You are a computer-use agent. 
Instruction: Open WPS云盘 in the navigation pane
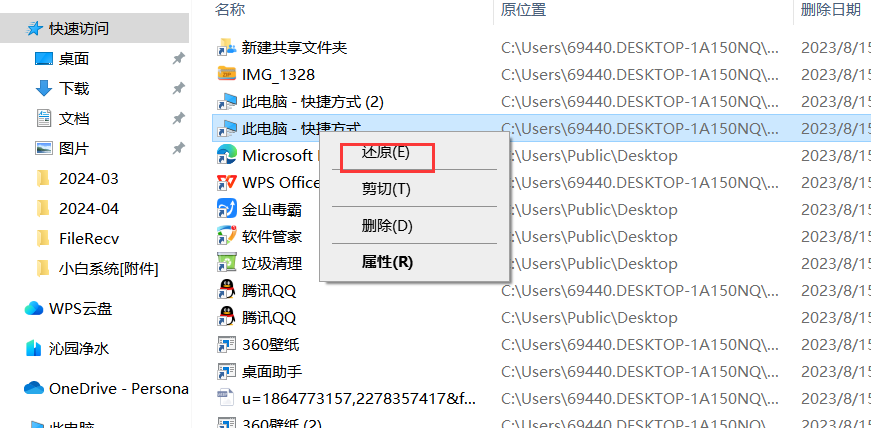point(81,308)
